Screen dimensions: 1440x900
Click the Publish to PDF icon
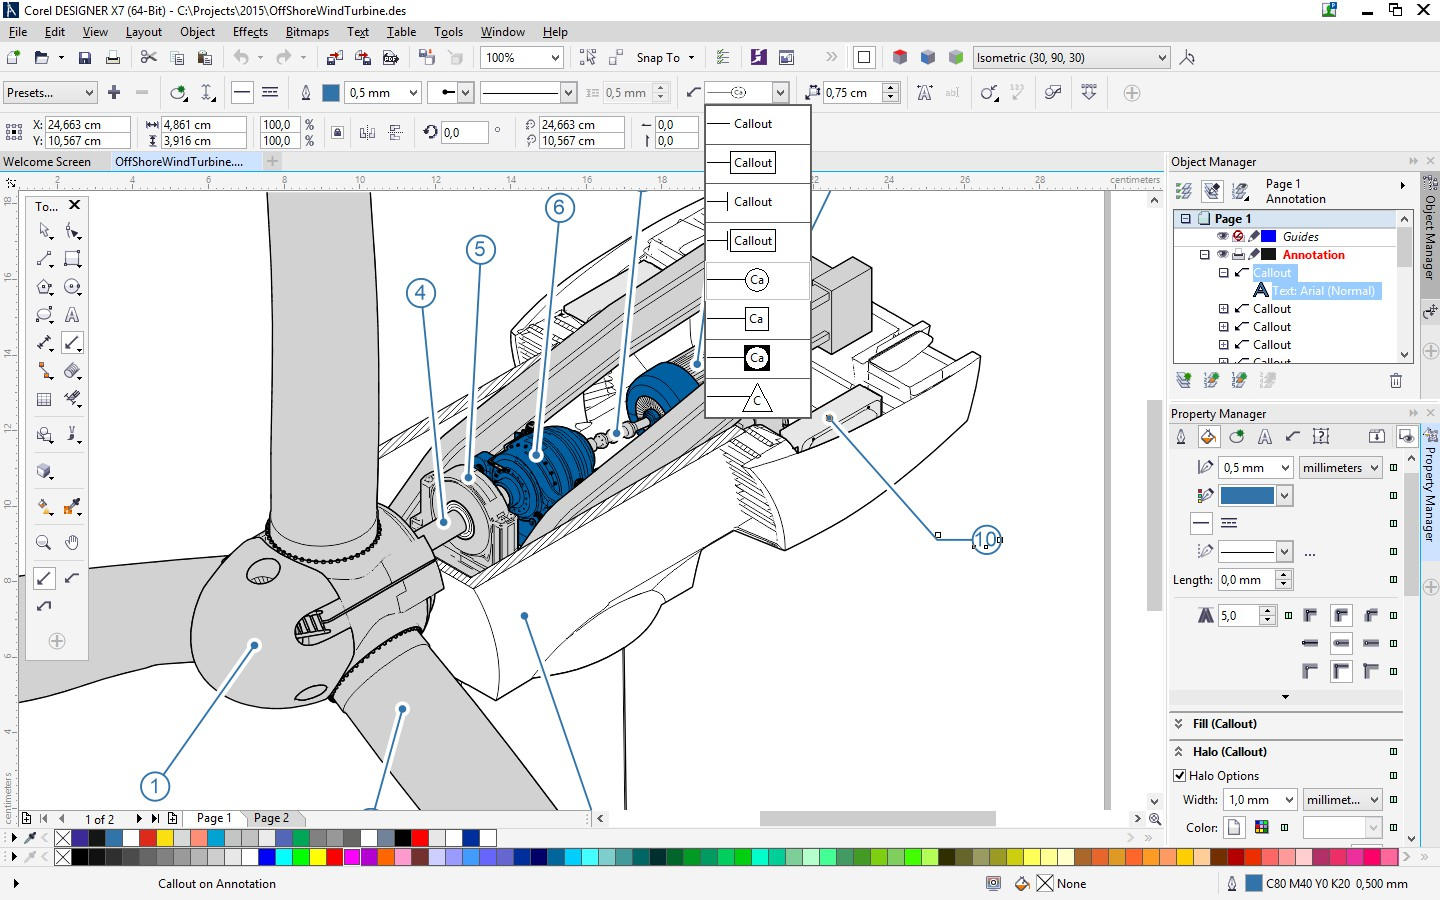click(x=391, y=58)
